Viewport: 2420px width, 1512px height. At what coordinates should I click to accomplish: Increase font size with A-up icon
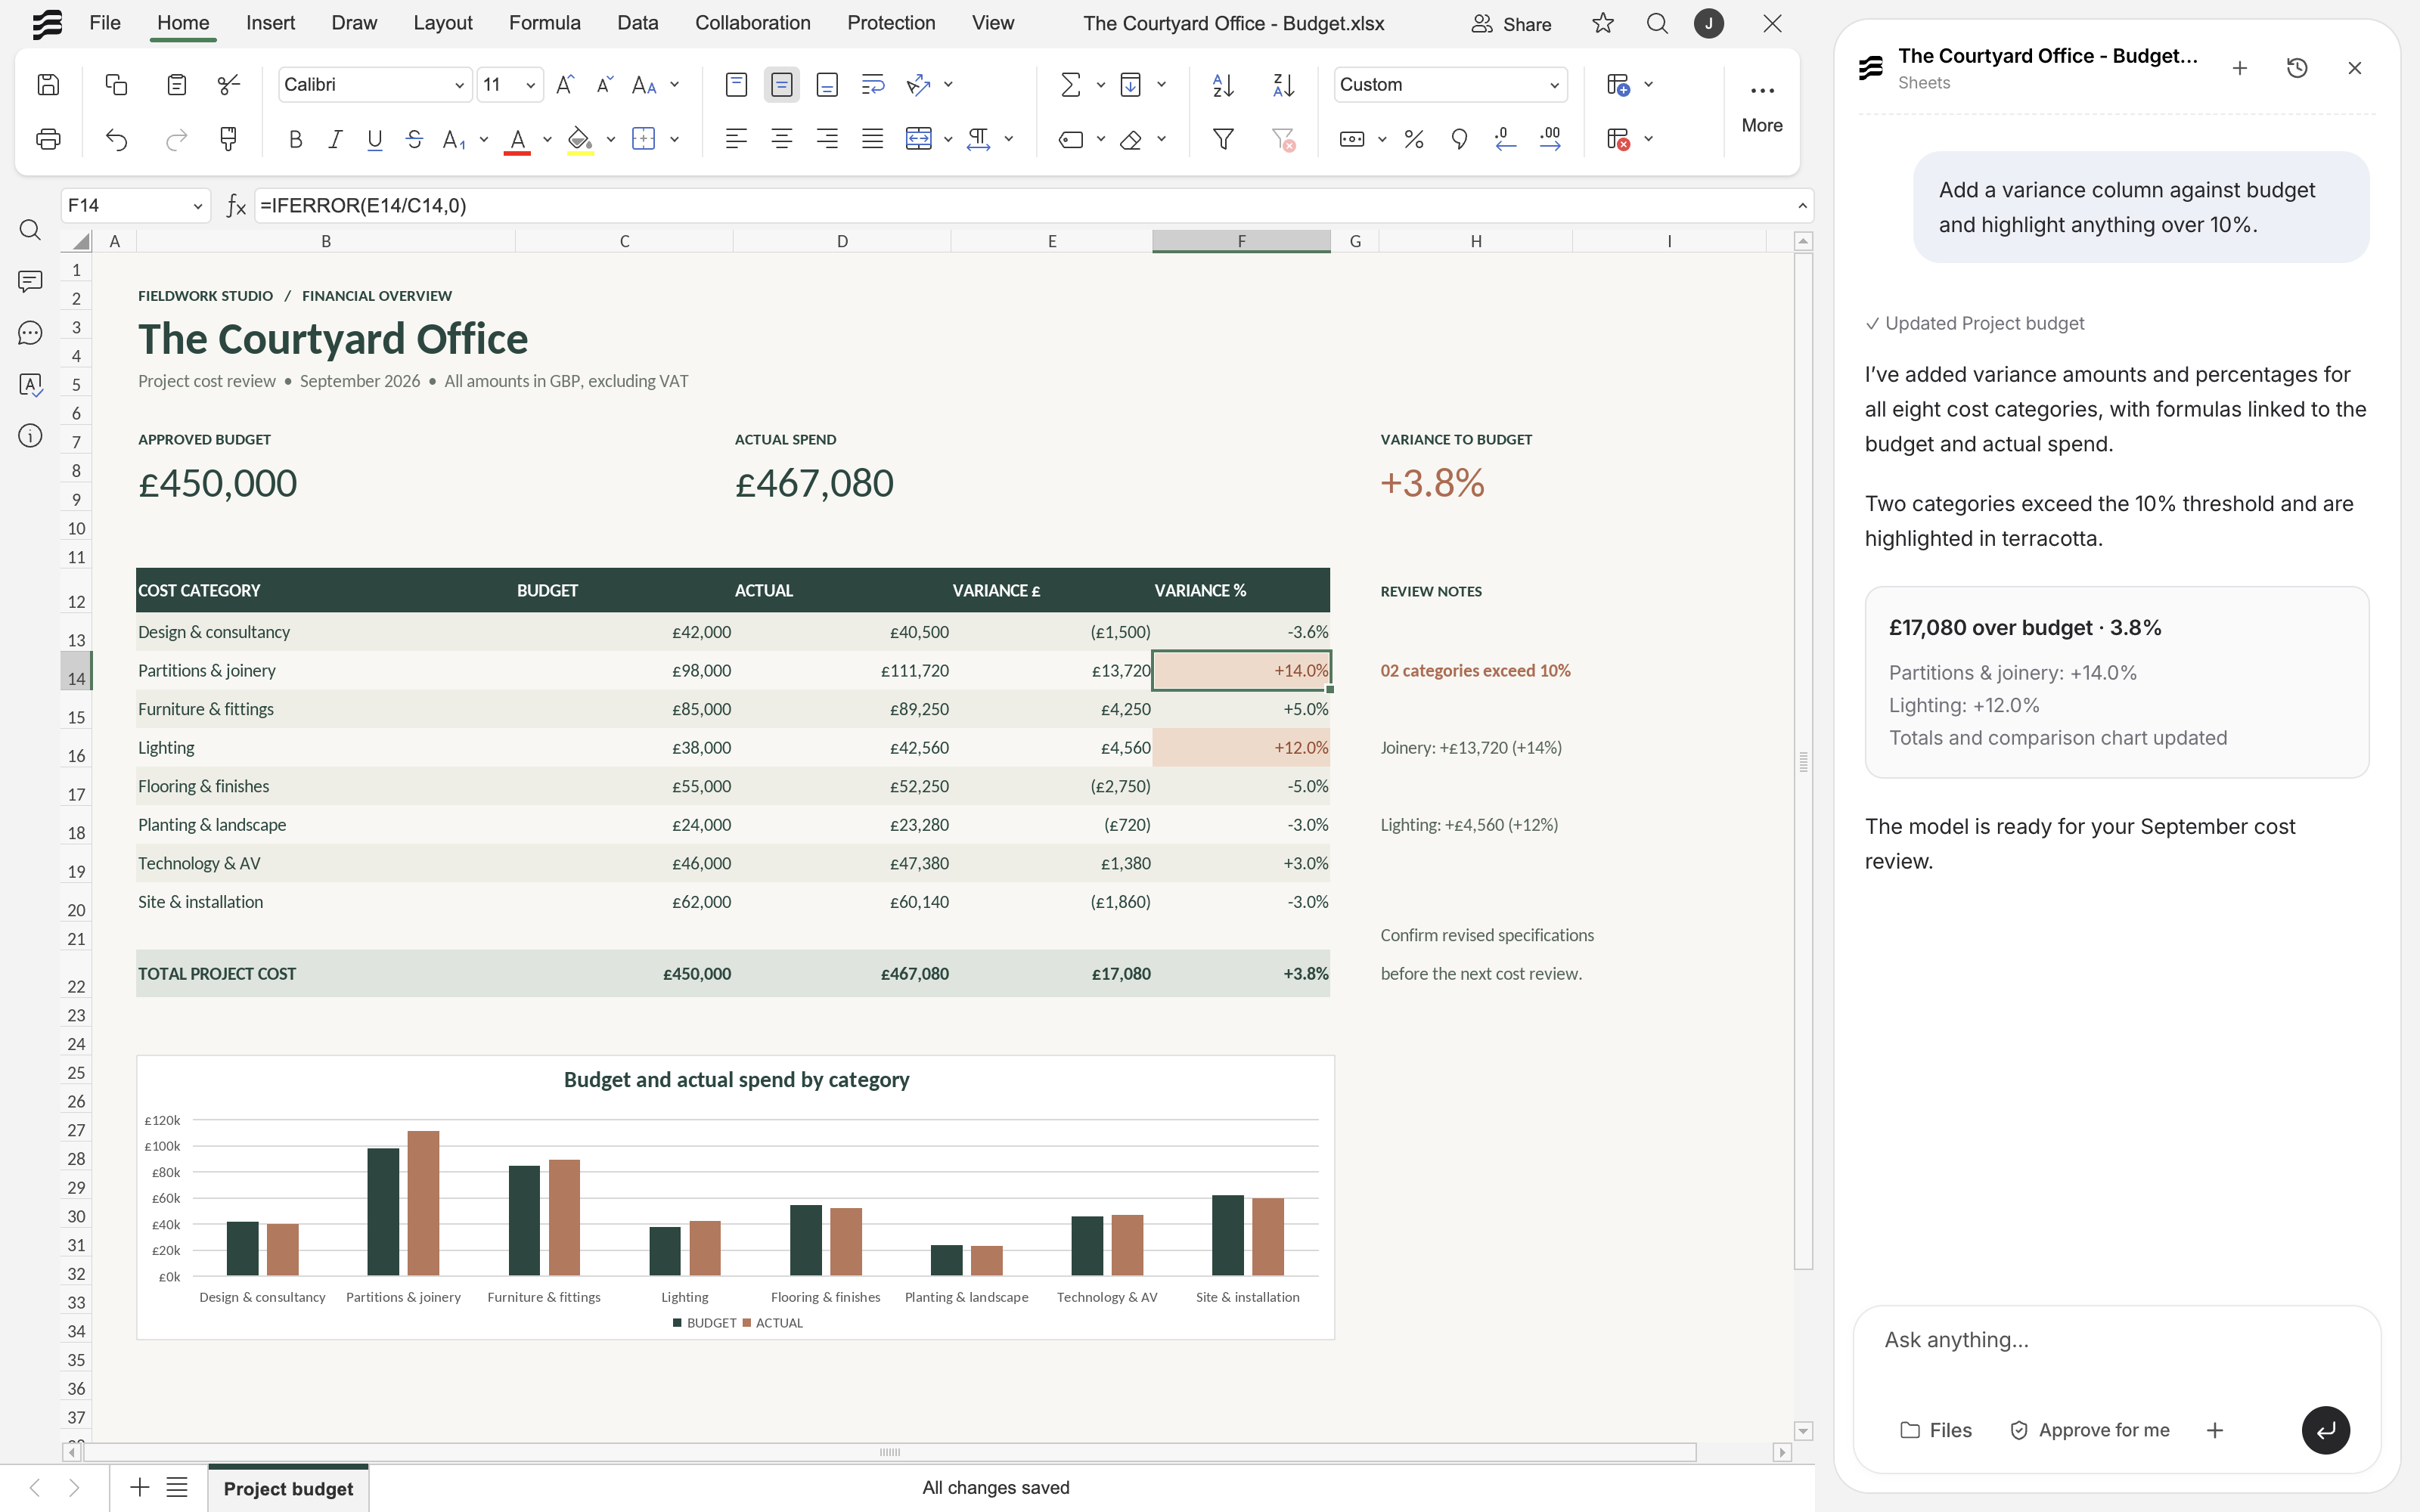565,85
